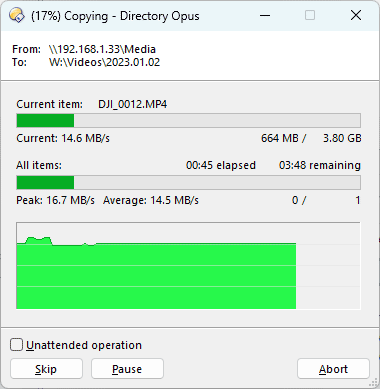Click the source path \\192.168.1.33\Media
380x389 pixels.
(102, 49)
